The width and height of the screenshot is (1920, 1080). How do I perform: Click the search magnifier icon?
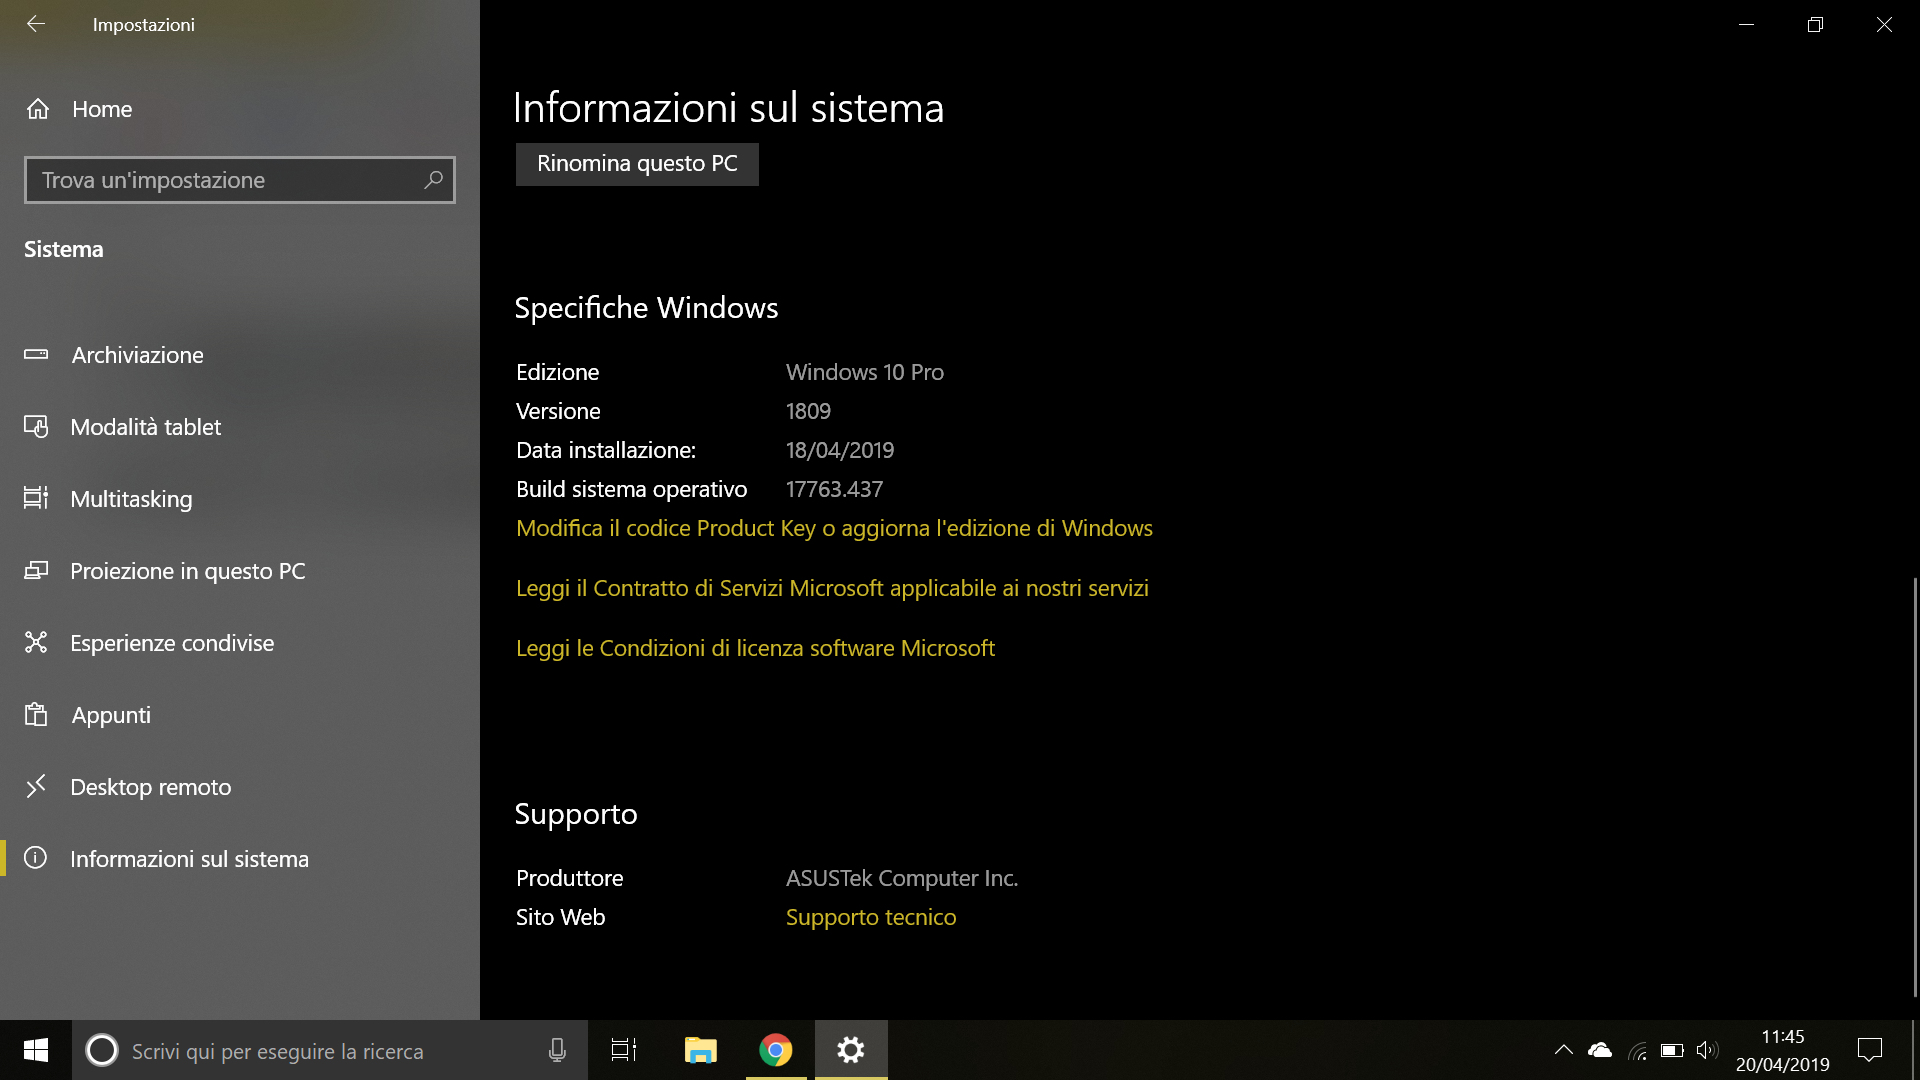click(433, 180)
